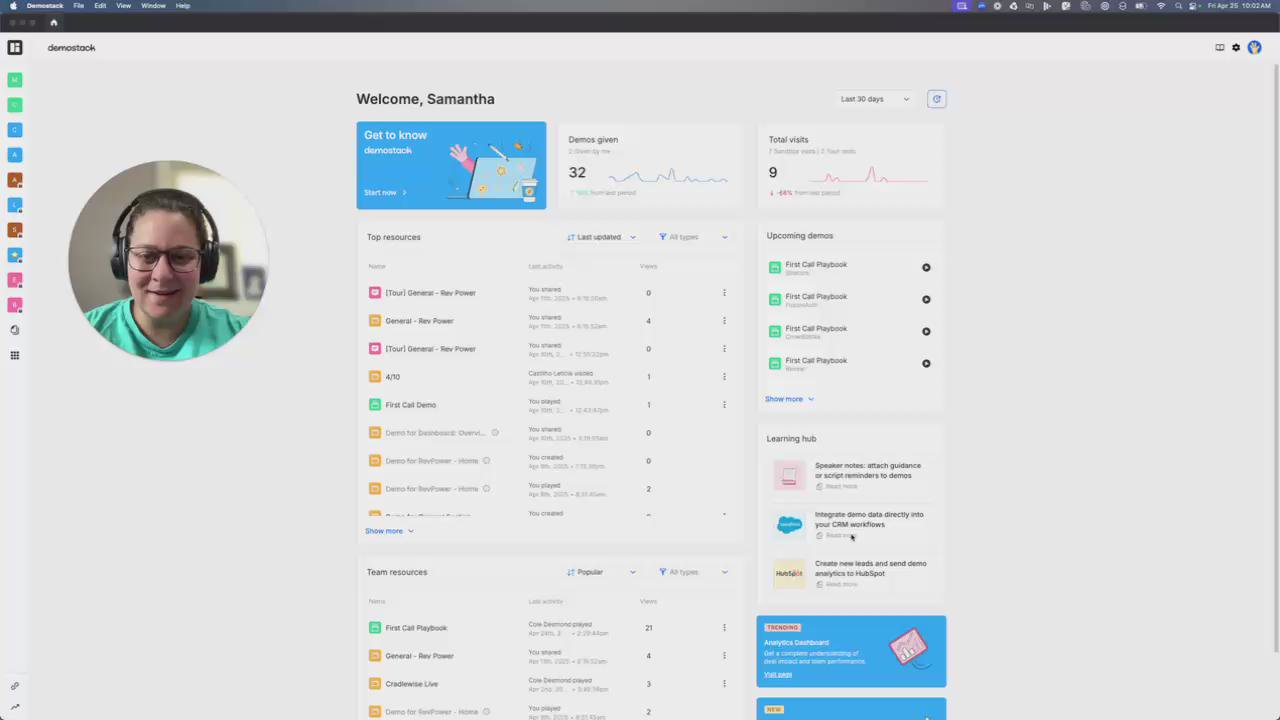Open the Total visits statistics card

pyautogui.click(x=850, y=165)
